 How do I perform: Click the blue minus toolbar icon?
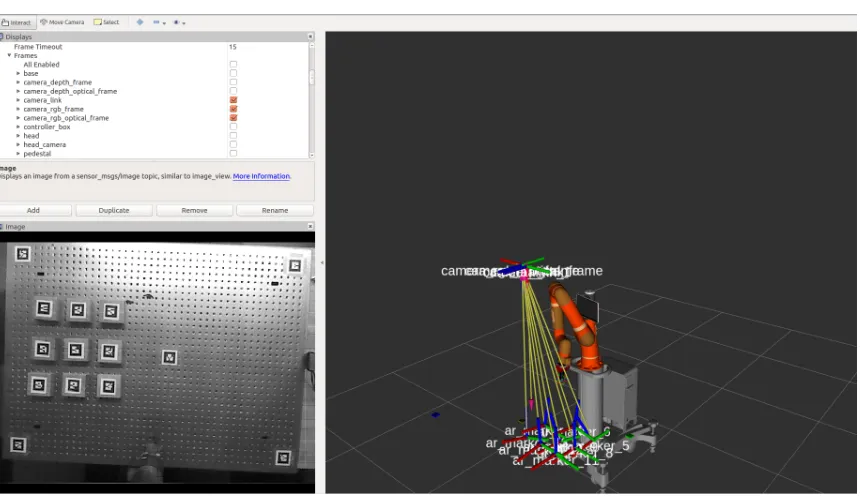click(156, 23)
